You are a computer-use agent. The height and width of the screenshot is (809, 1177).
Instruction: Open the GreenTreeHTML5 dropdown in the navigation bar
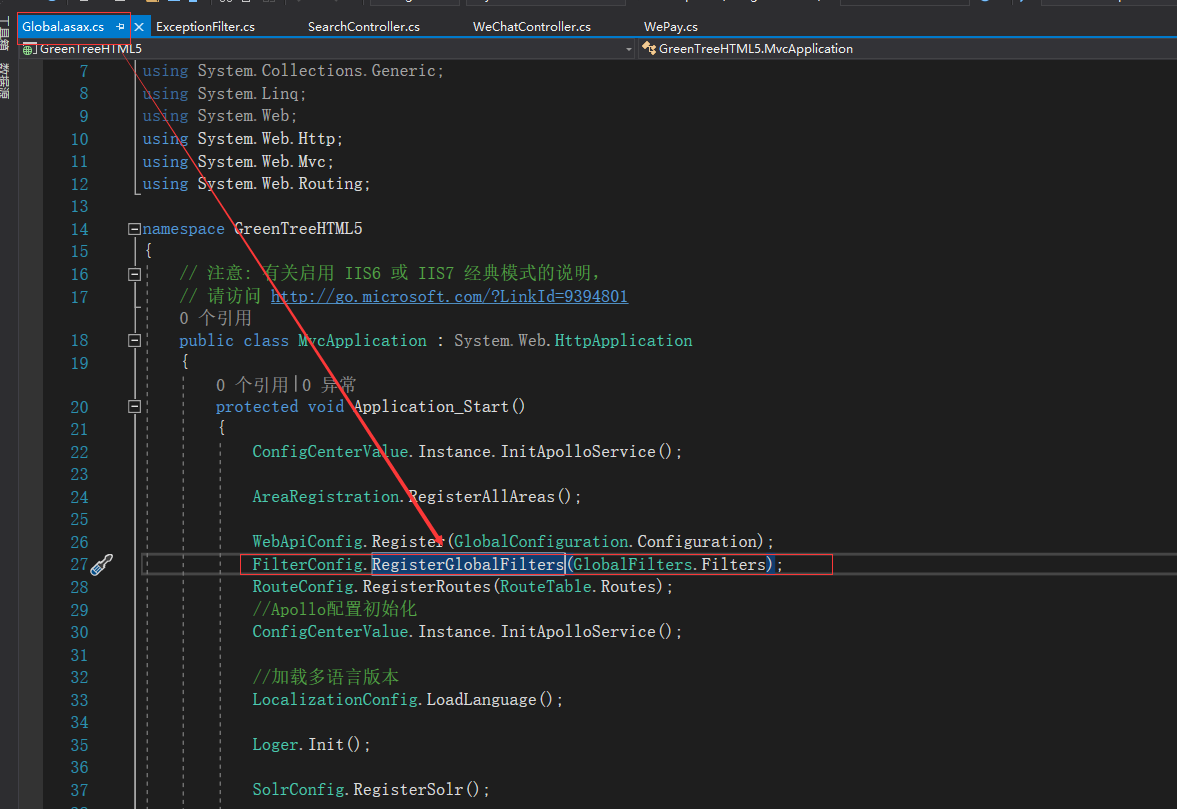coord(627,48)
